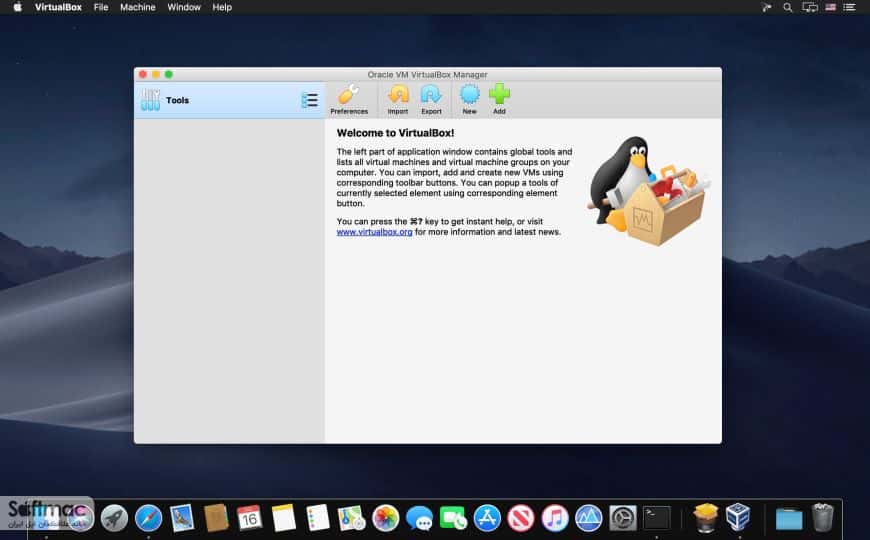Open the blue mountain-peak app icon in Dock
The image size is (870, 540).
click(588, 518)
